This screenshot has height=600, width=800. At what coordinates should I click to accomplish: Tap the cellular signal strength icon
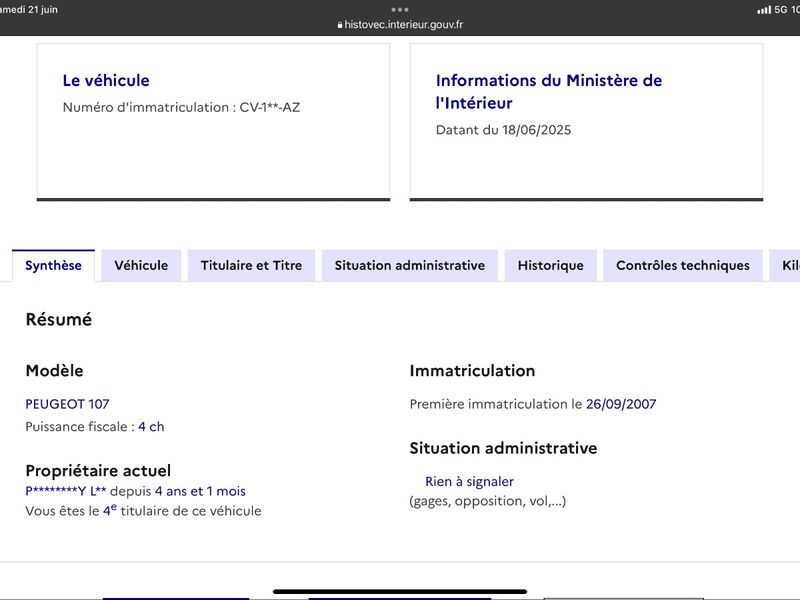764,10
